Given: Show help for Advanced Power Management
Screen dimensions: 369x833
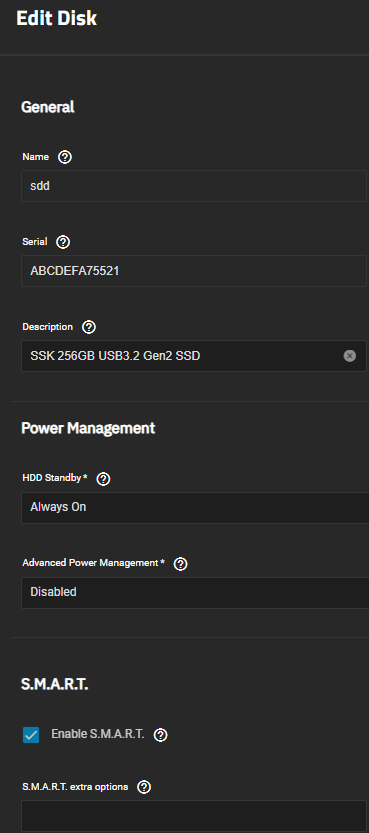Looking at the screenshot, I should (181, 564).
